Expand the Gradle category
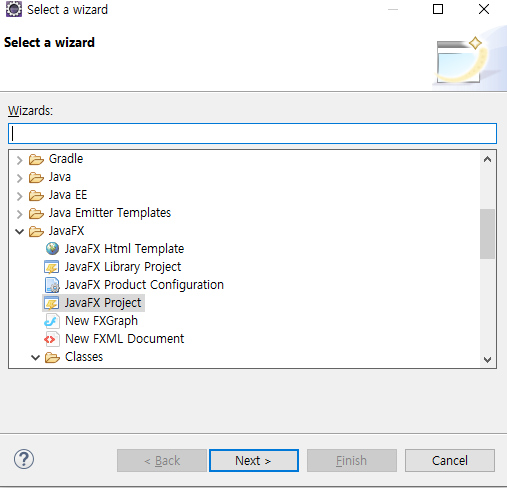 (19, 160)
